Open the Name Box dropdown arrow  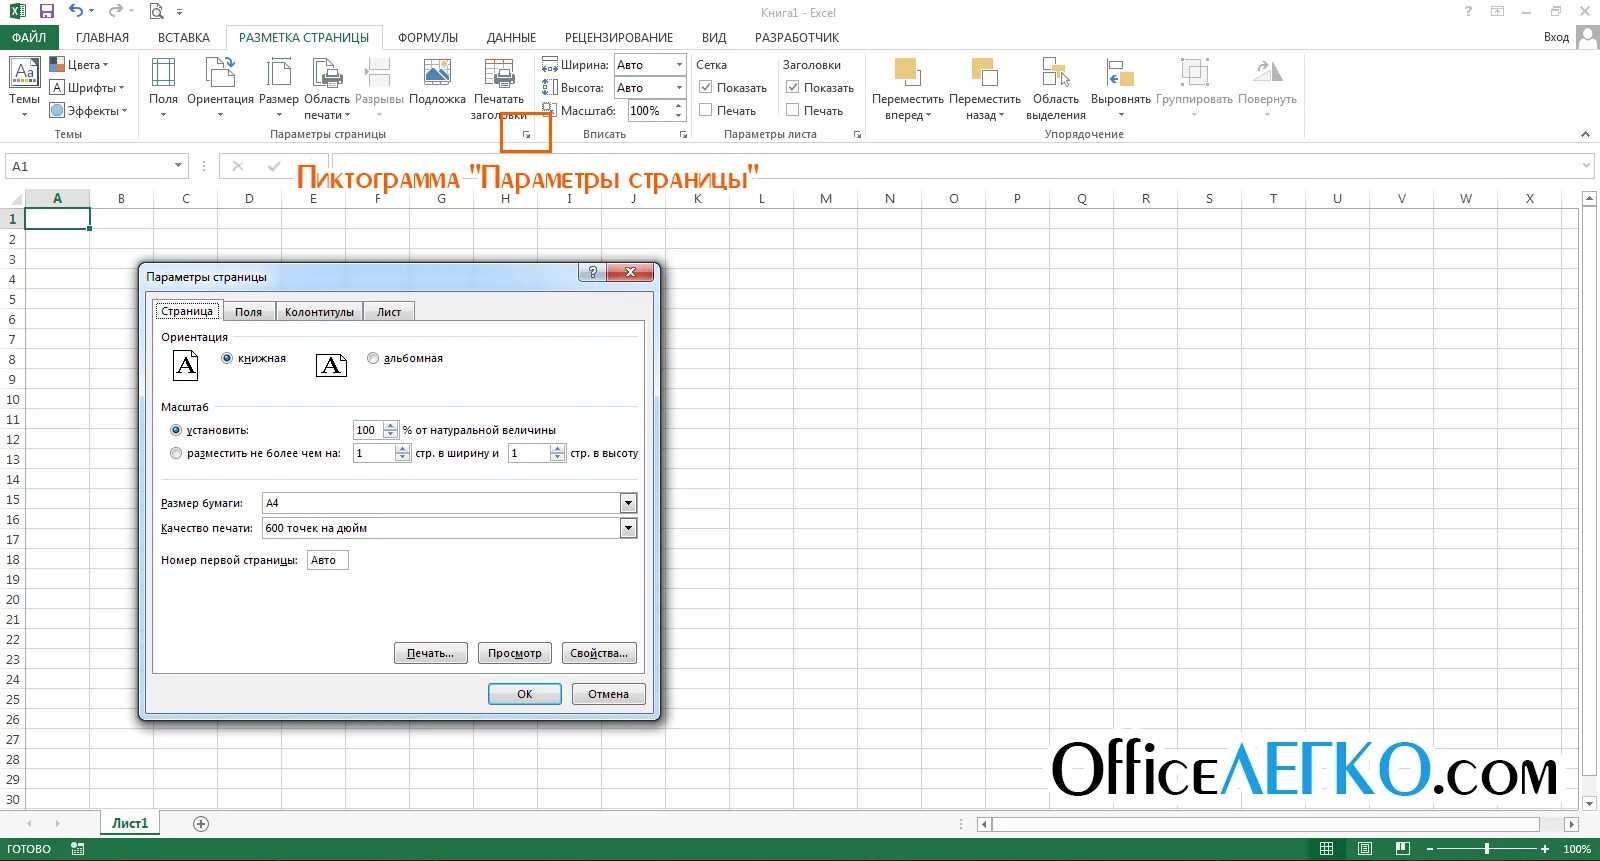click(x=178, y=166)
